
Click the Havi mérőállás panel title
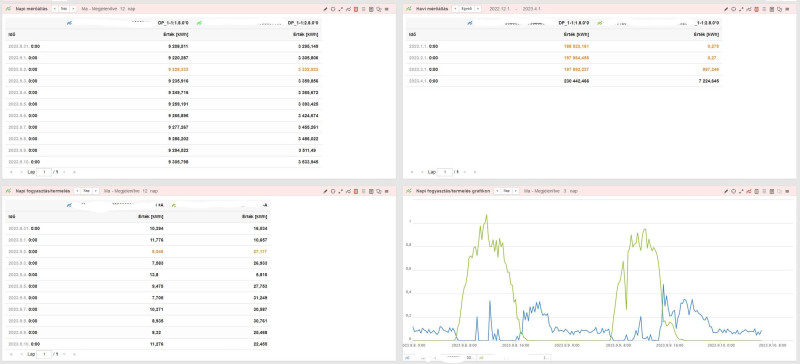coord(432,9)
